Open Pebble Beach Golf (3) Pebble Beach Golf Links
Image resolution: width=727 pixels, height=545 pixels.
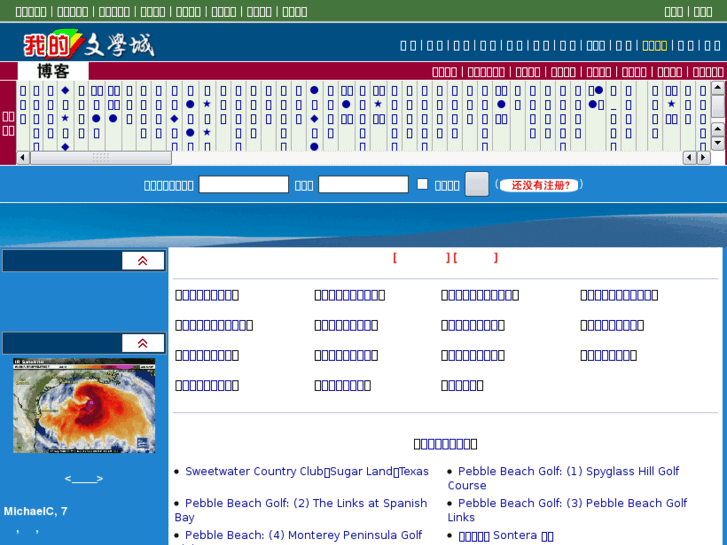coord(567,510)
